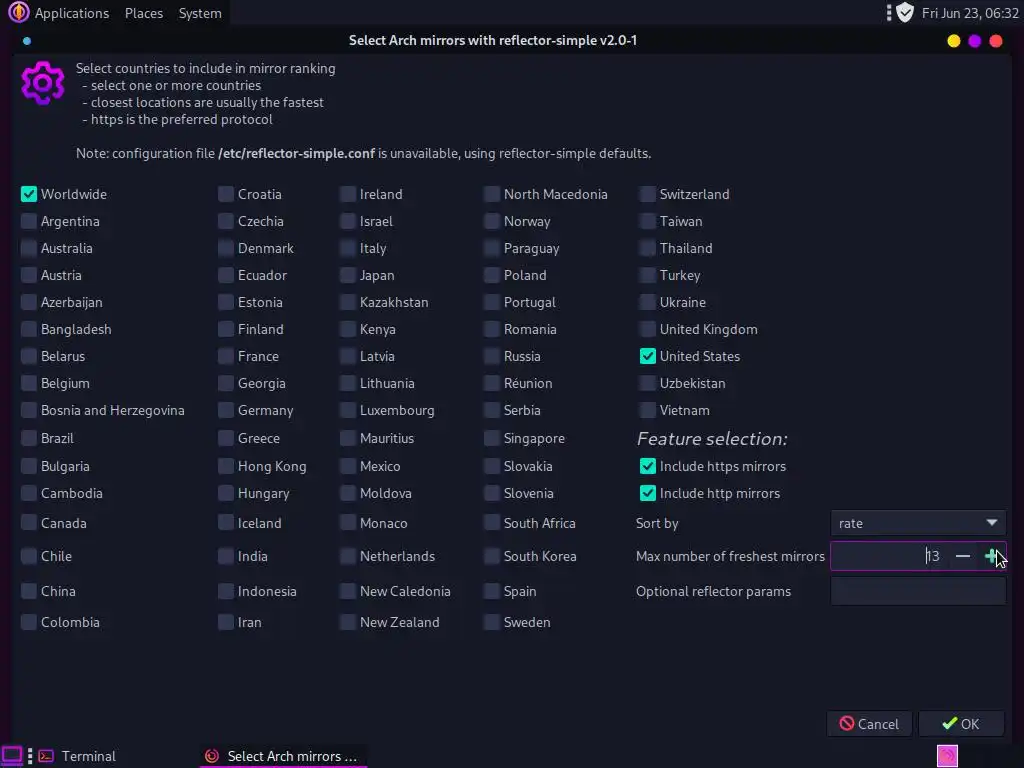The height and width of the screenshot is (768, 1024).
Task: Select the Mexico checkbox
Action: [347, 466]
